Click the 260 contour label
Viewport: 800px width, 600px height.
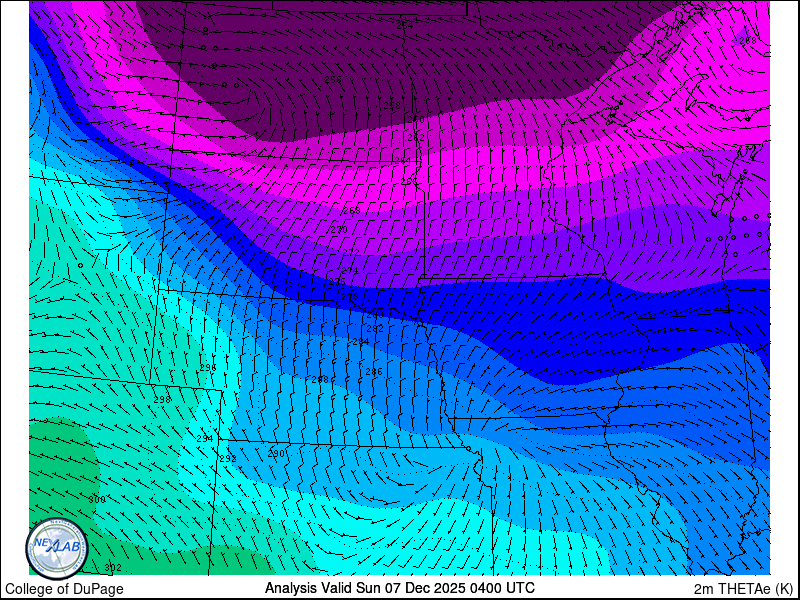pos(416,119)
